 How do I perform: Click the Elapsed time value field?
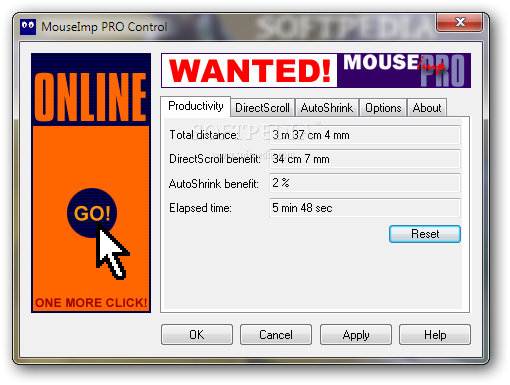tap(365, 208)
